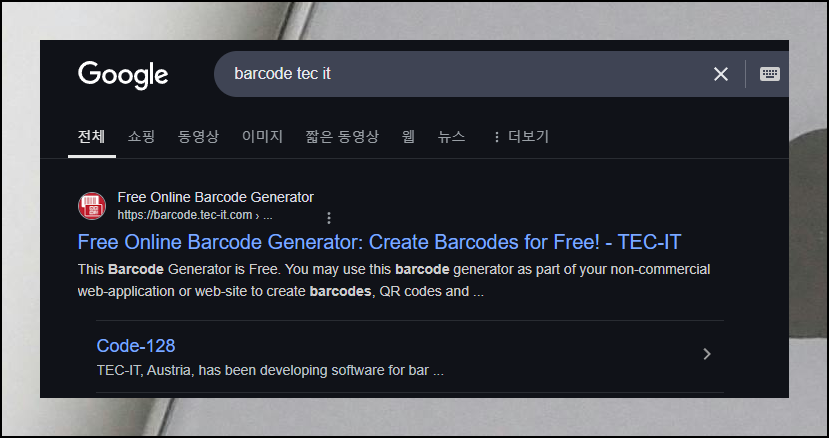The width and height of the screenshot is (829, 438).
Task: Open the on-screen keyboard icon
Action: (769, 74)
